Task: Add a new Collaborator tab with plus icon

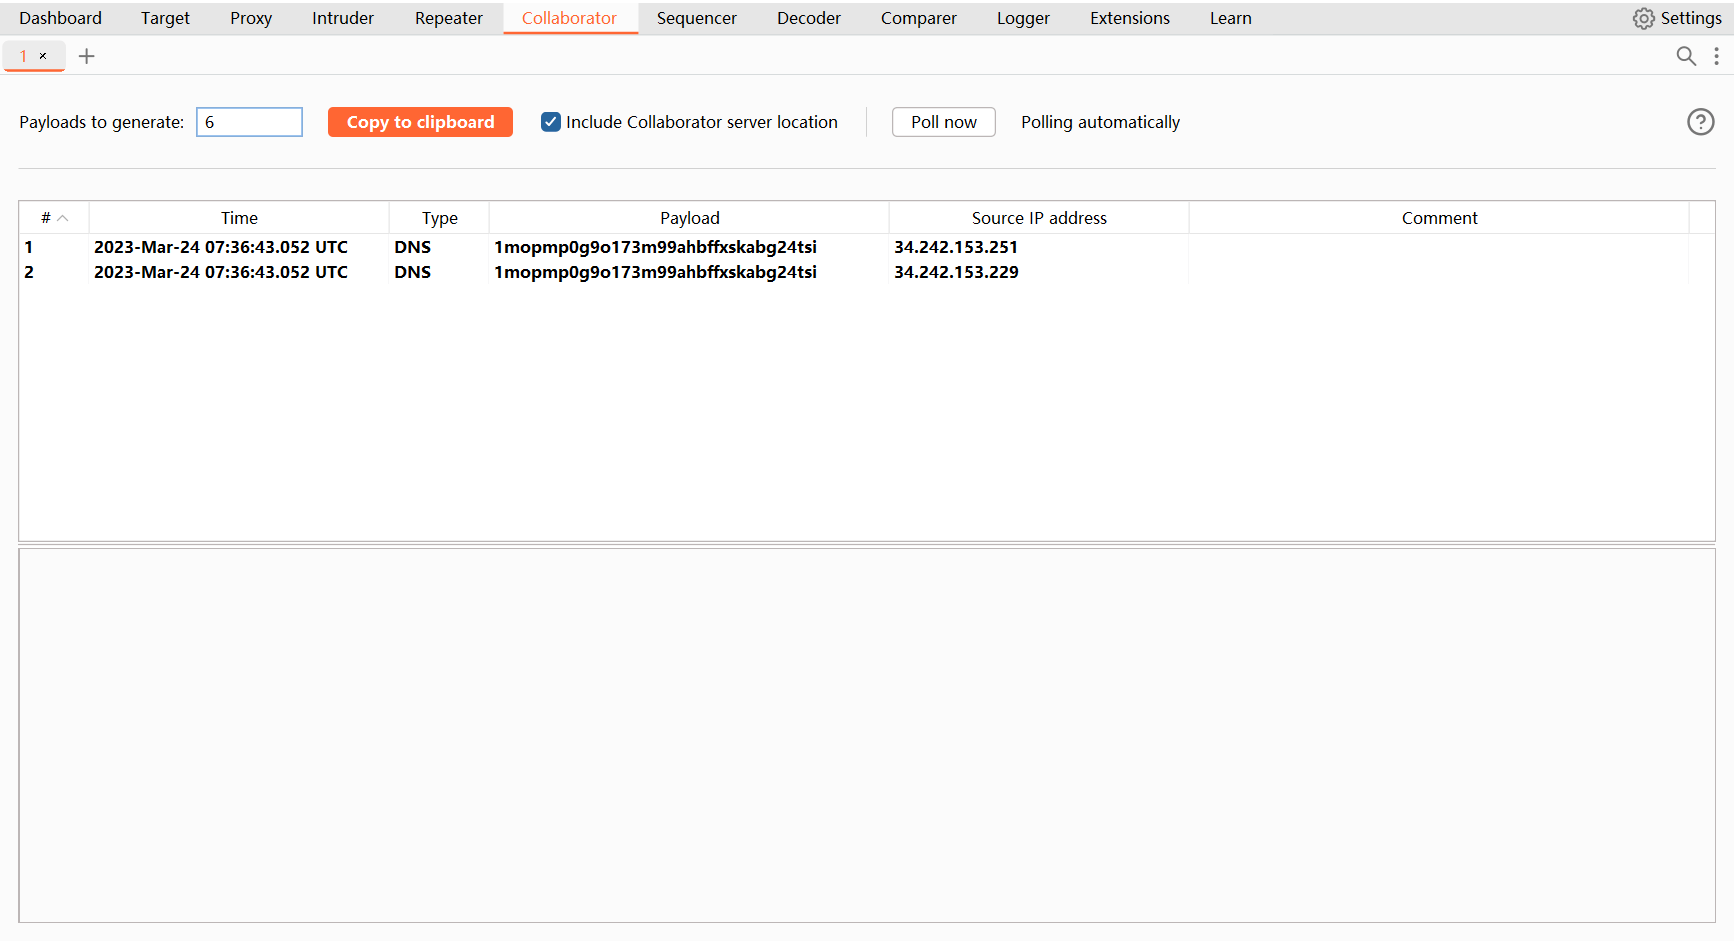Action: [87, 56]
